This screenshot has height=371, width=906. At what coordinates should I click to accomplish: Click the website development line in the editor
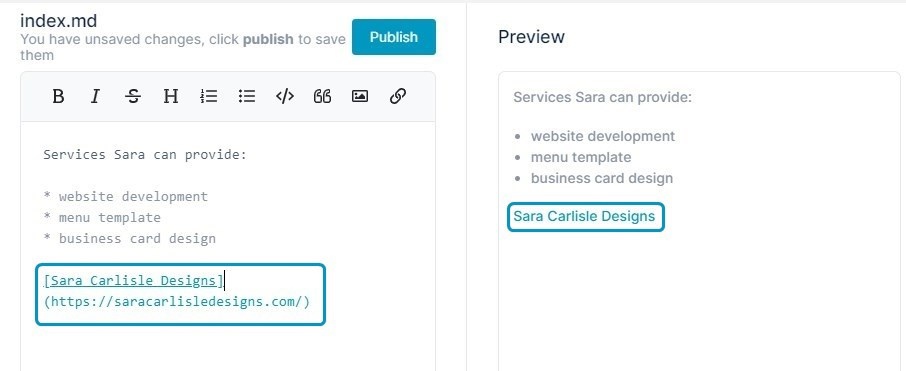point(126,196)
